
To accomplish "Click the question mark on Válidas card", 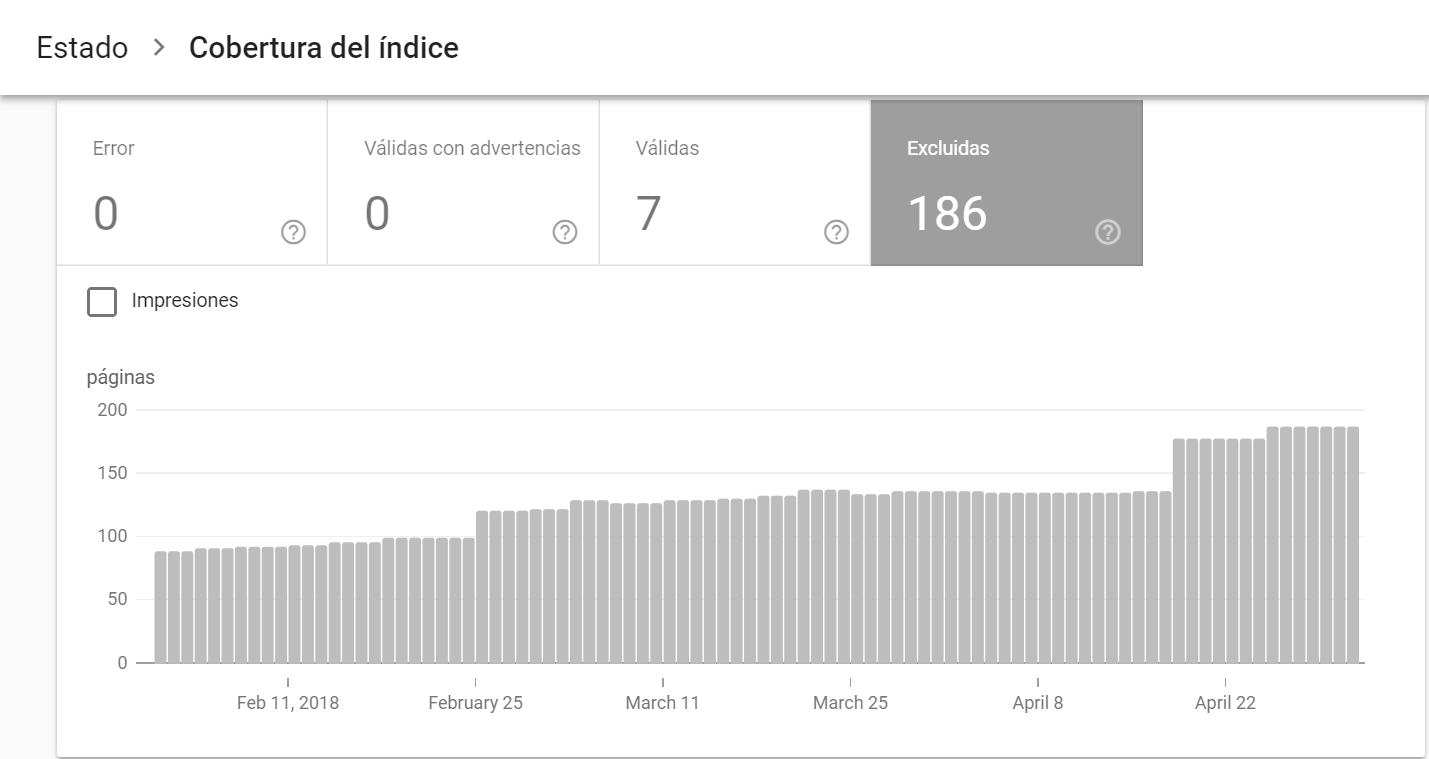I will tap(836, 233).
